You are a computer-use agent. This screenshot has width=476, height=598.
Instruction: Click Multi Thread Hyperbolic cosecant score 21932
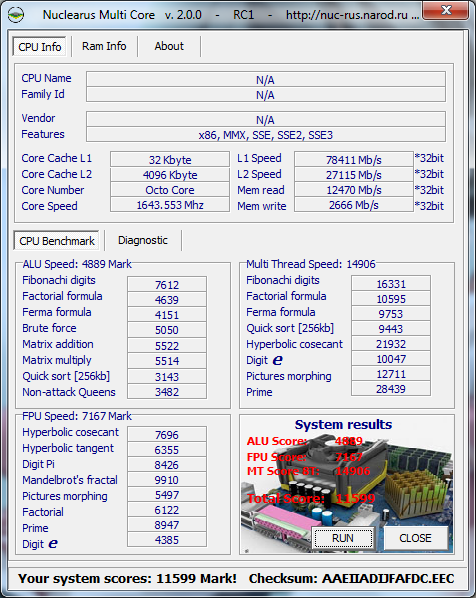point(391,344)
